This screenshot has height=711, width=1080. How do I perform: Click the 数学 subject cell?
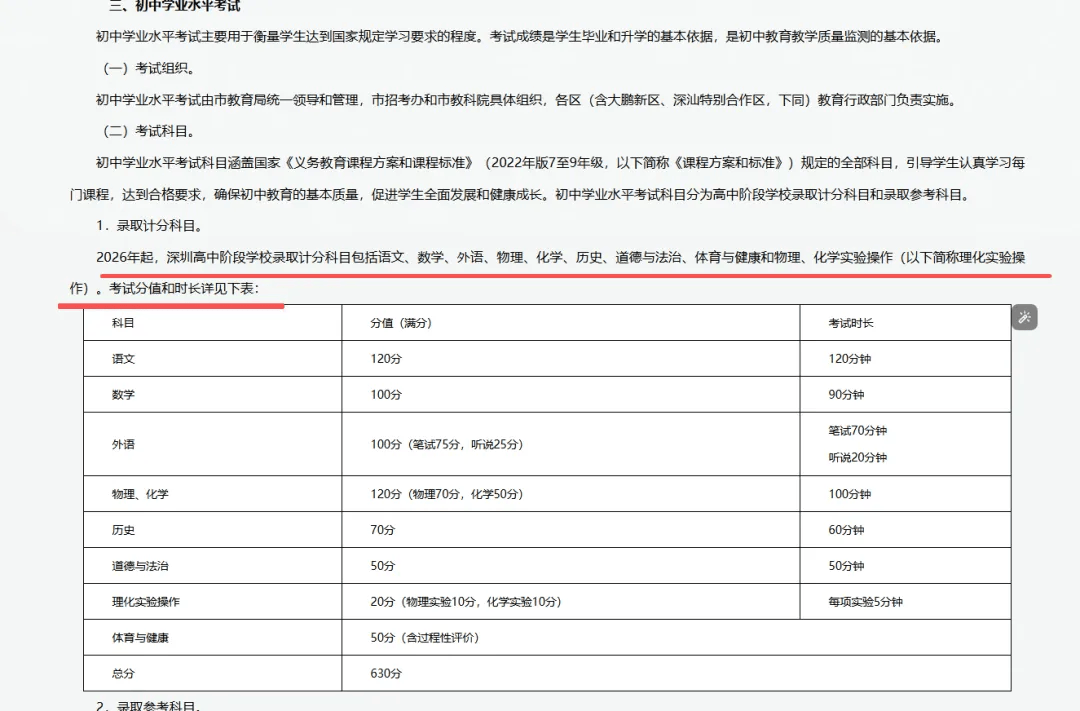coord(212,394)
